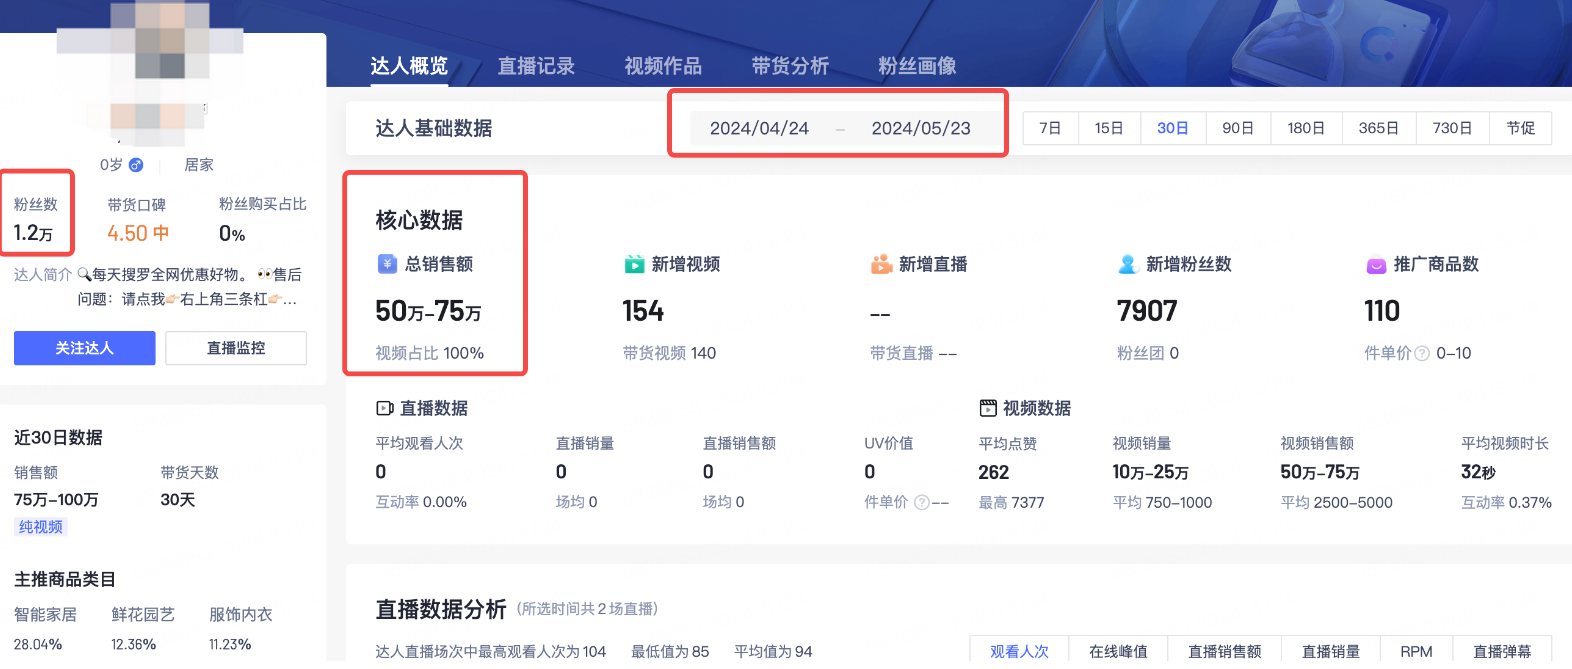Click the 关注达人 button
Viewport: 1572px width, 669px height.
coord(85,348)
